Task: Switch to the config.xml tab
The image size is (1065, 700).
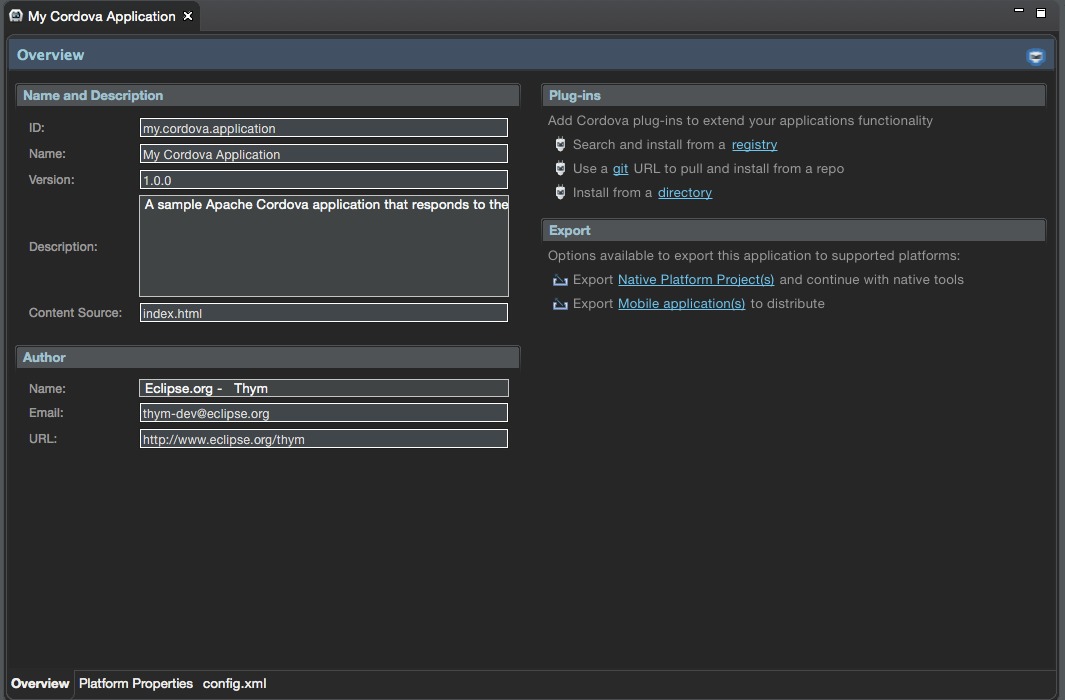Action: pos(234,683)
